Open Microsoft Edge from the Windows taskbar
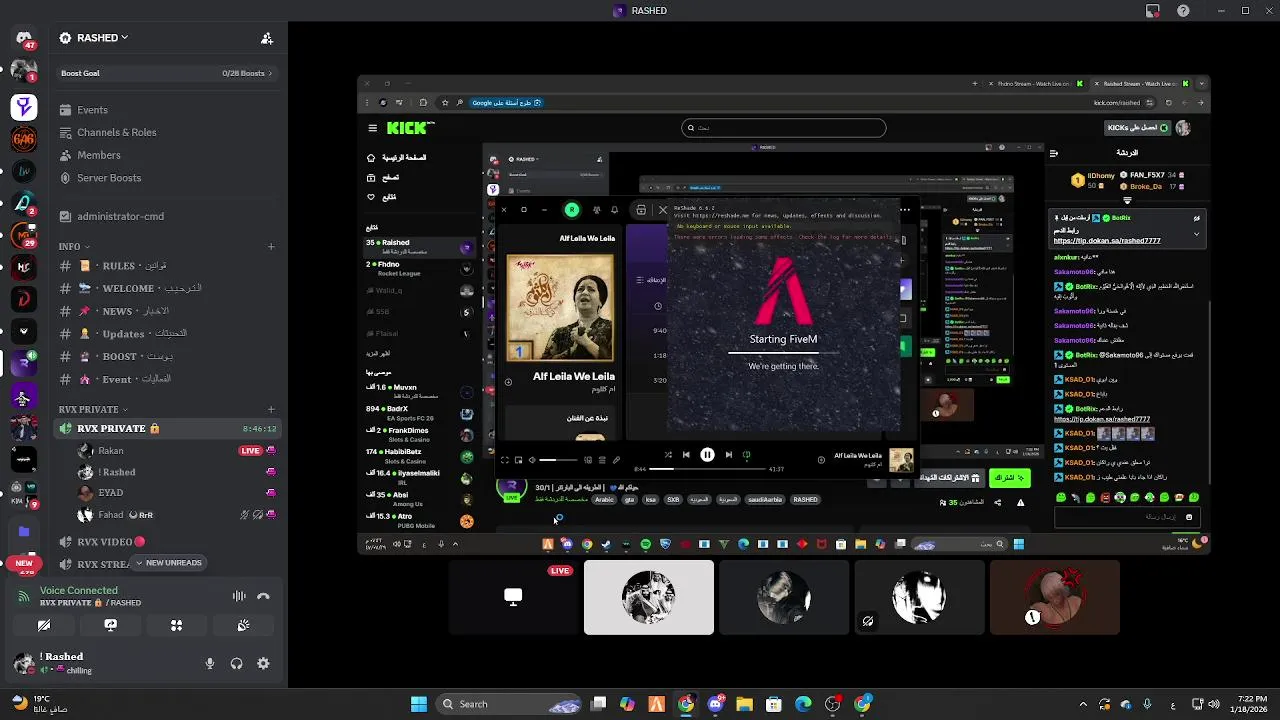 803,704
